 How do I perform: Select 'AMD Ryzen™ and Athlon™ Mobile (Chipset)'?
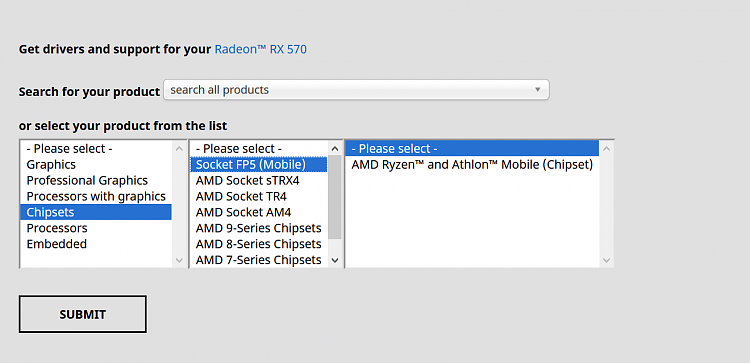point(472,165)
